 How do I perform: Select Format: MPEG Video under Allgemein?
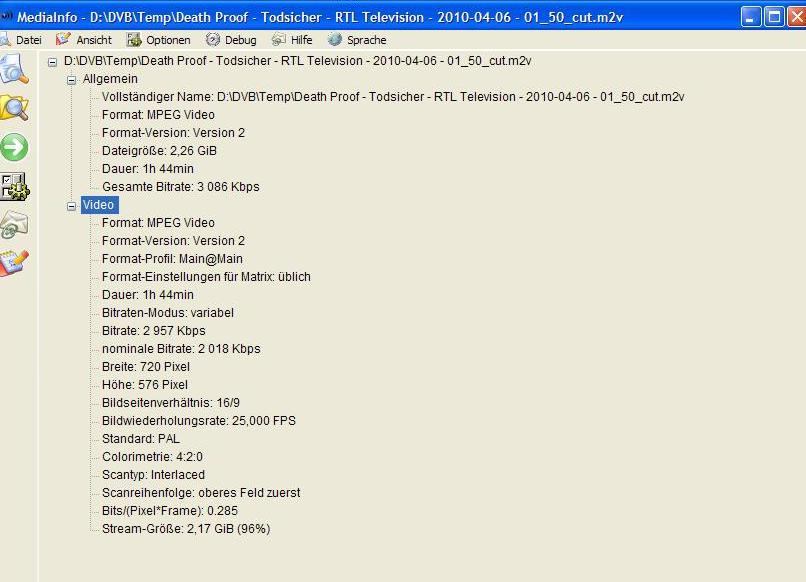coord(158,115)
